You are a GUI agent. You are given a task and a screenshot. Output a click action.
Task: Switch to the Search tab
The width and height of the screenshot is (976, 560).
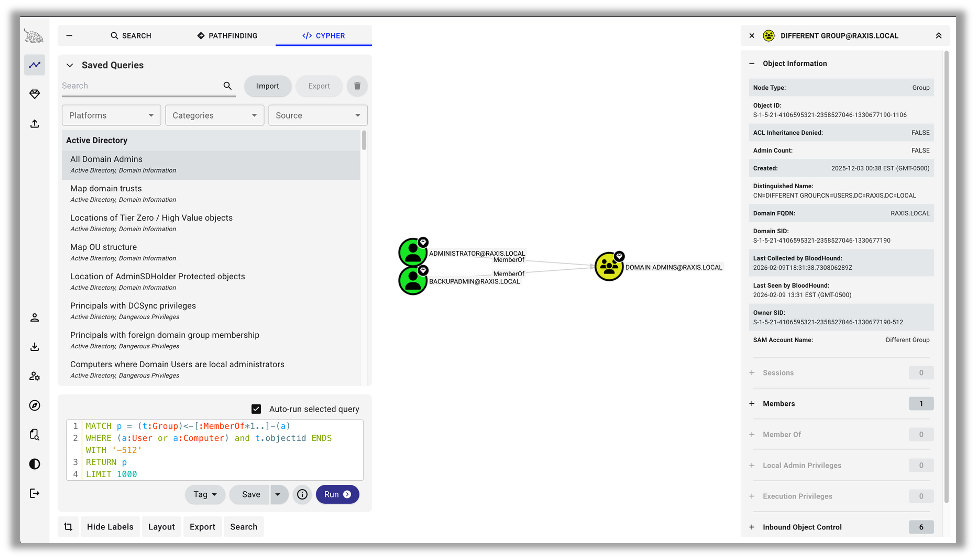131,35
